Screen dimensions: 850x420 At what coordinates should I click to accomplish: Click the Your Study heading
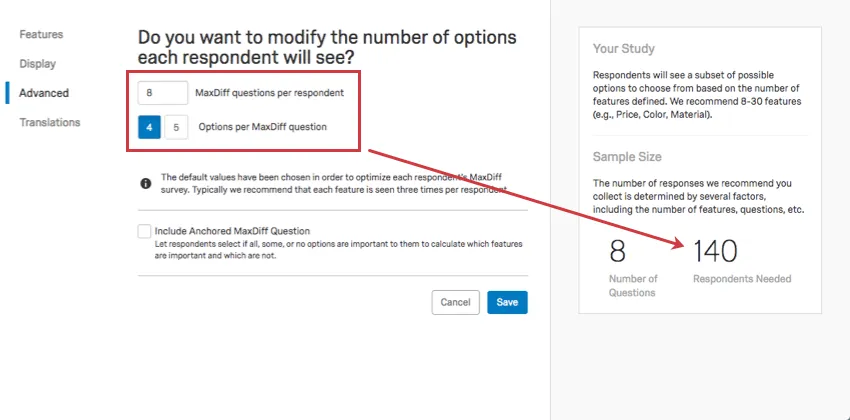(624, 48)
